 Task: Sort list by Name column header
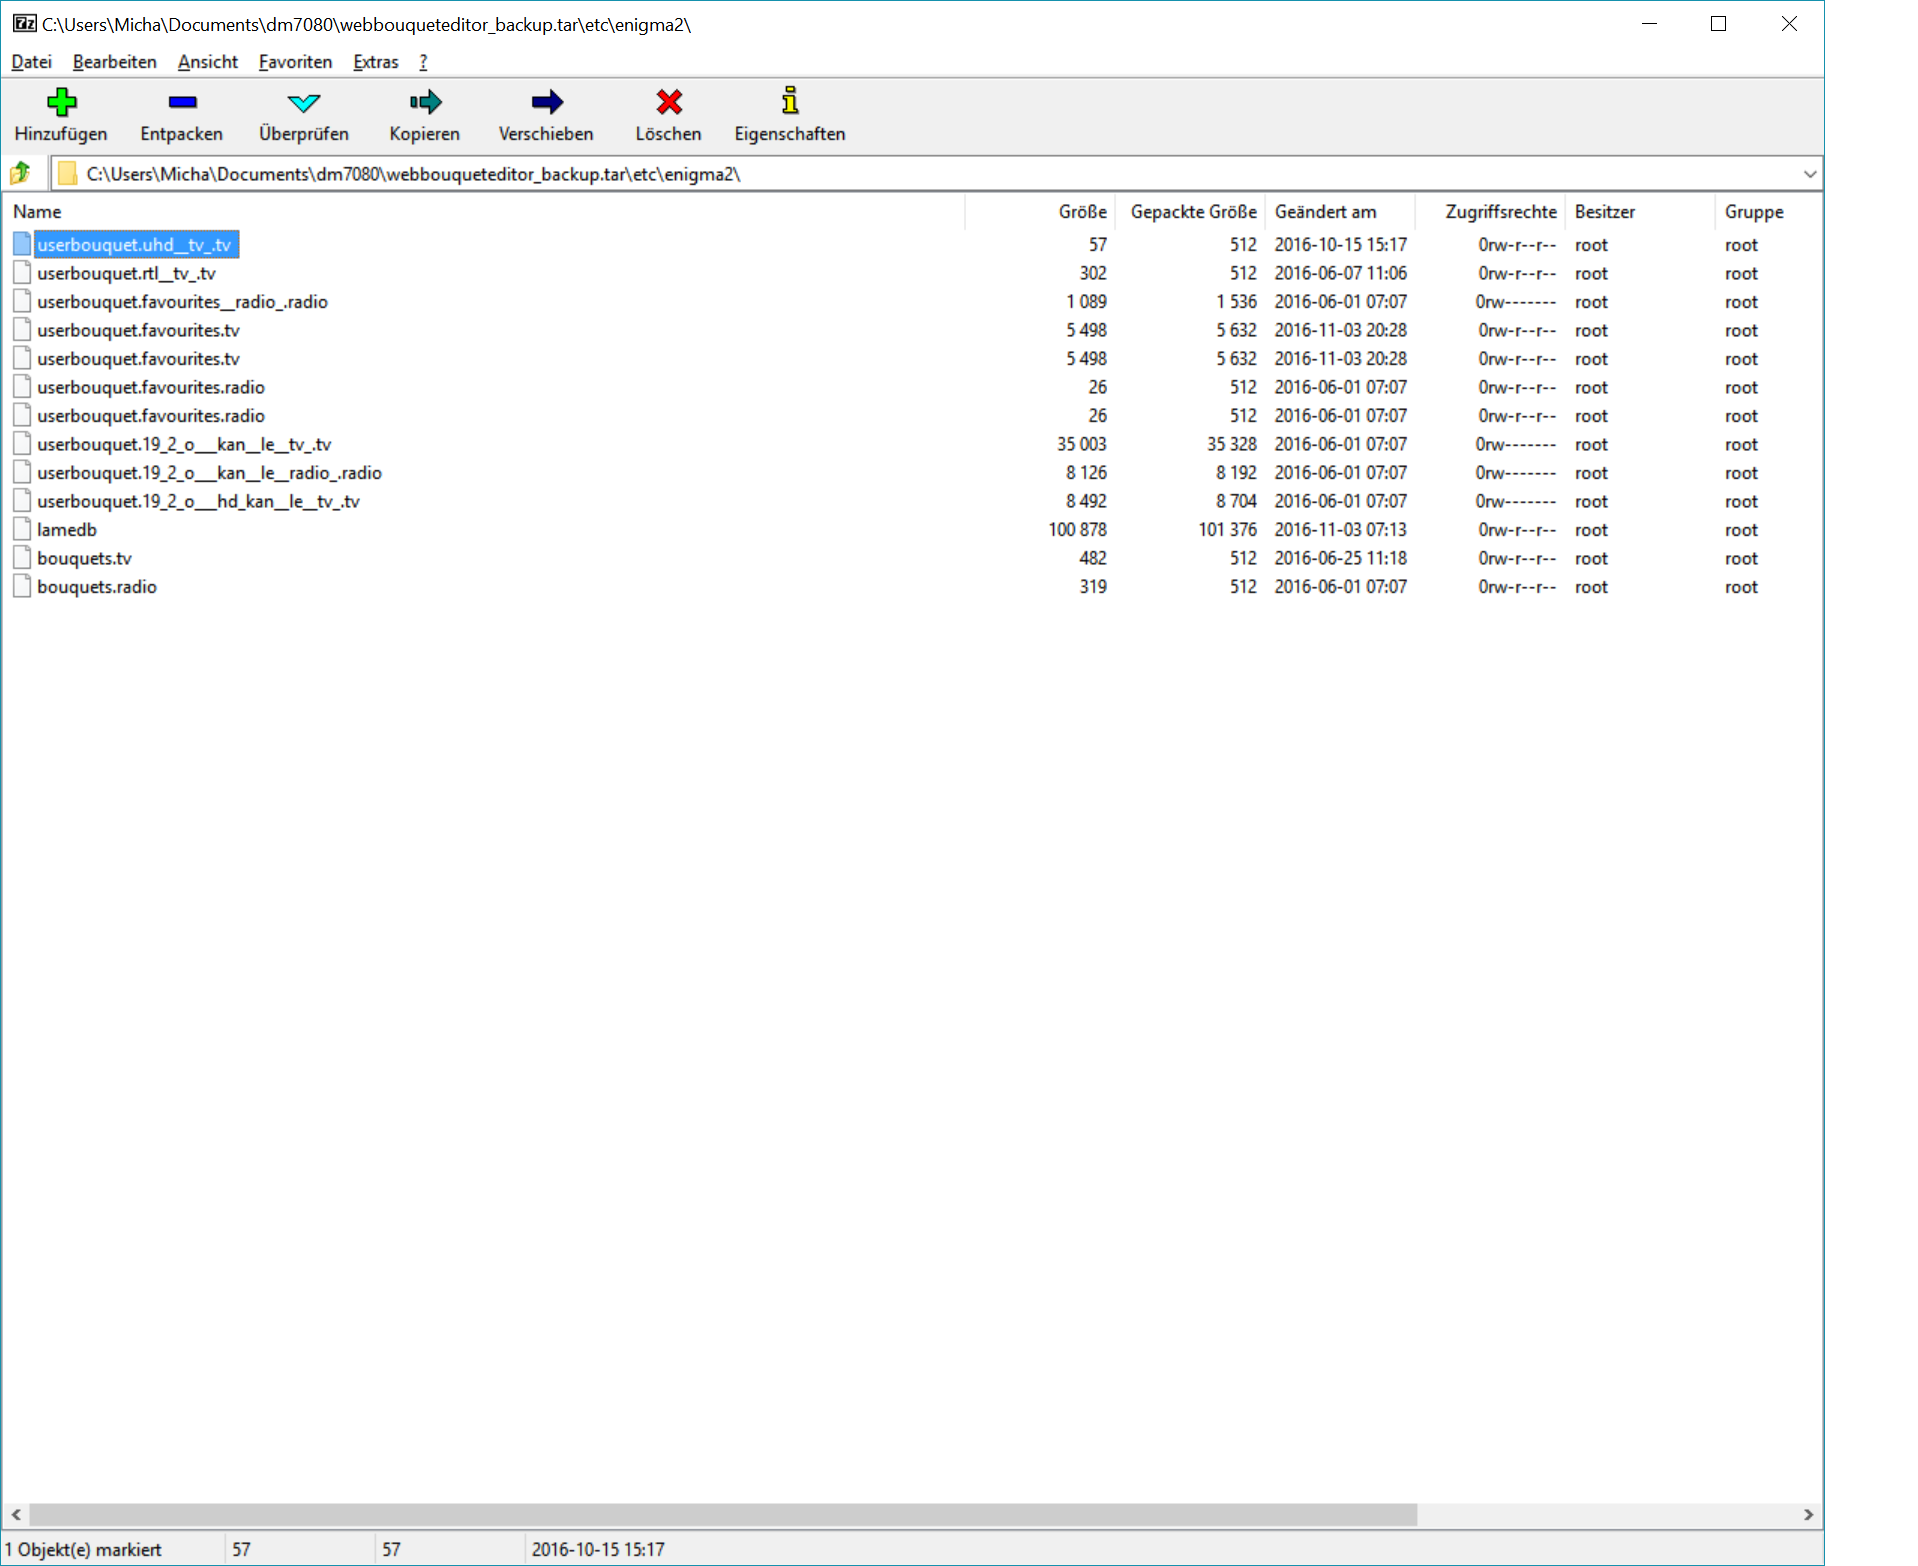click(38, 212)
